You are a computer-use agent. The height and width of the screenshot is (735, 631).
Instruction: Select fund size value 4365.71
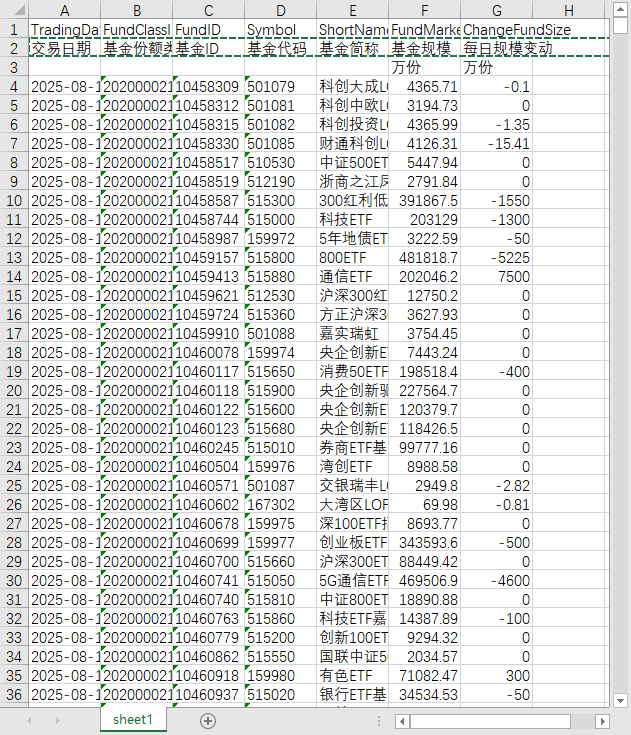click(425, 87)
